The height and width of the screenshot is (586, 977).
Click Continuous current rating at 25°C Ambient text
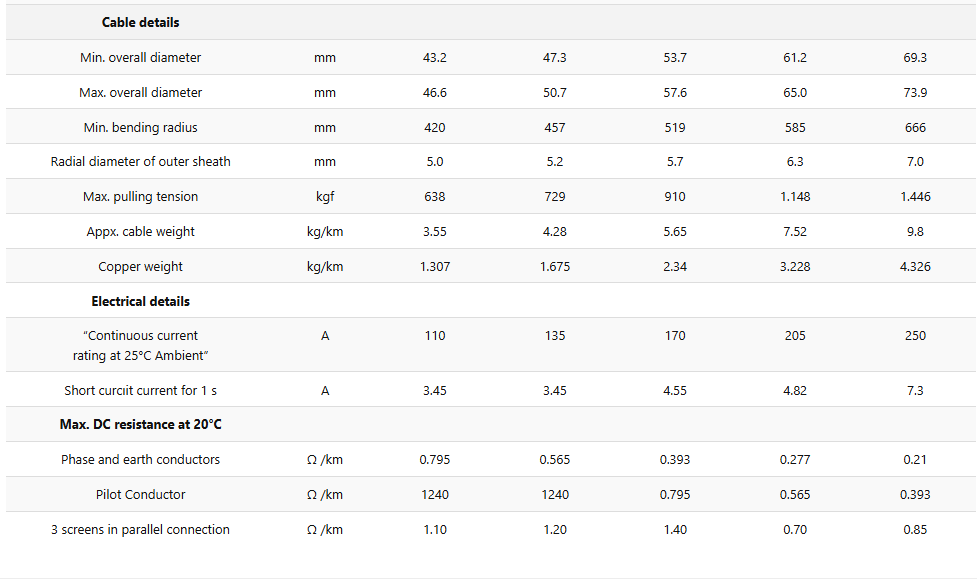(x=141, y=345)
